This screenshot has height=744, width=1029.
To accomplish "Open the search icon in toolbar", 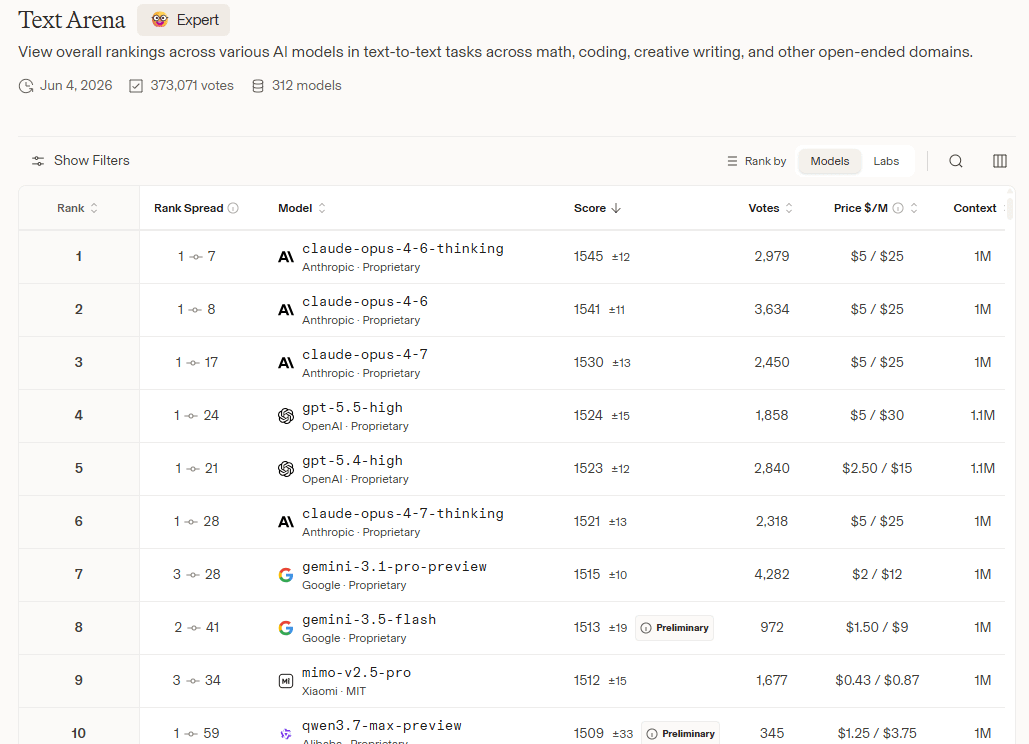I will pyautogui.click(x=956, y=161).
